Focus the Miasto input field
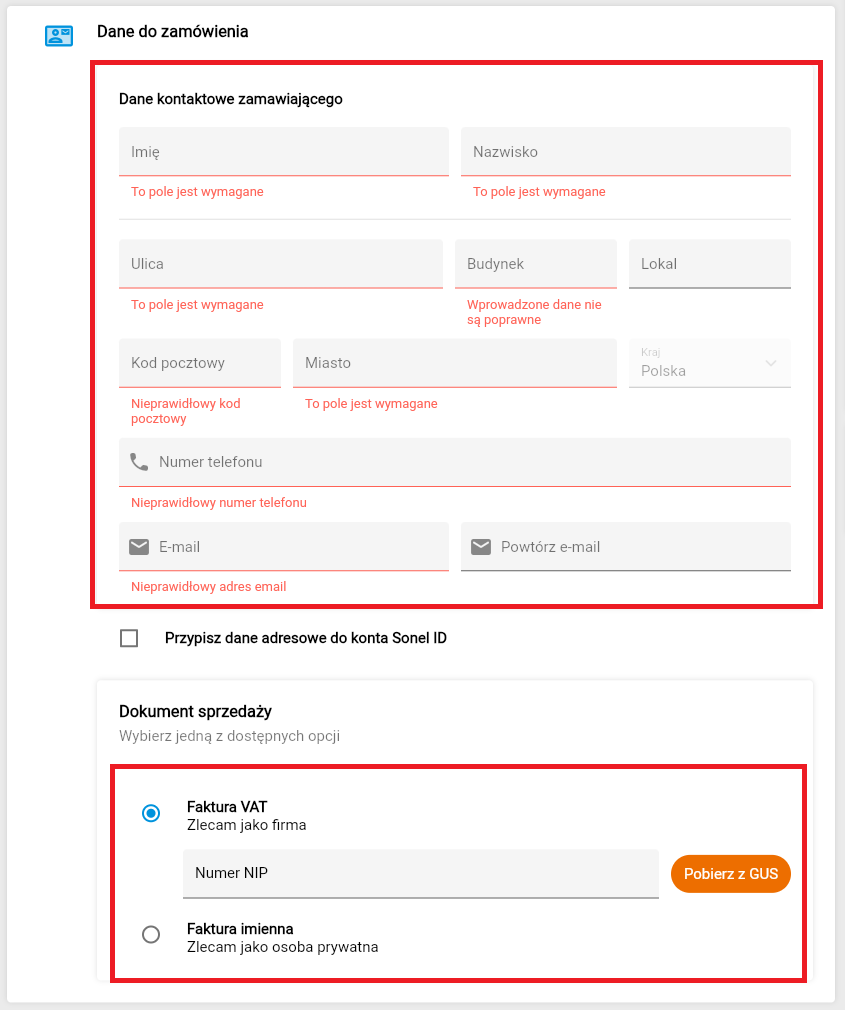Viewport: 845px width, 1010px height. pos(454,363)
